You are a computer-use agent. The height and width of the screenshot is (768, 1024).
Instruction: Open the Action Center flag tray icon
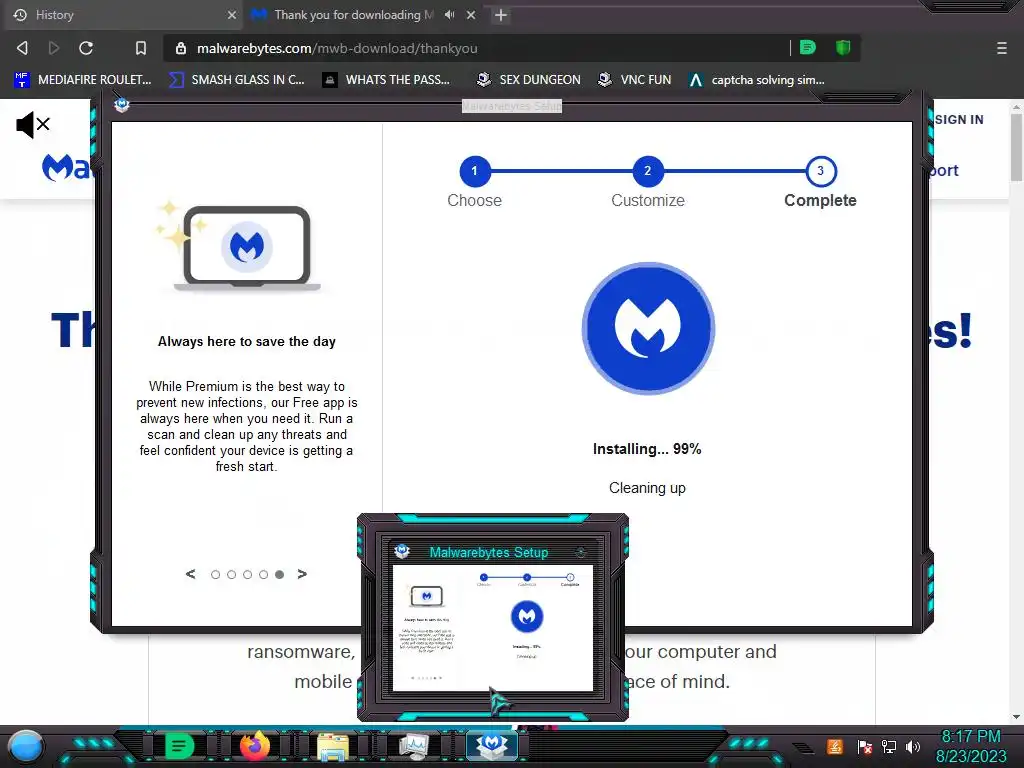(865, 746)
